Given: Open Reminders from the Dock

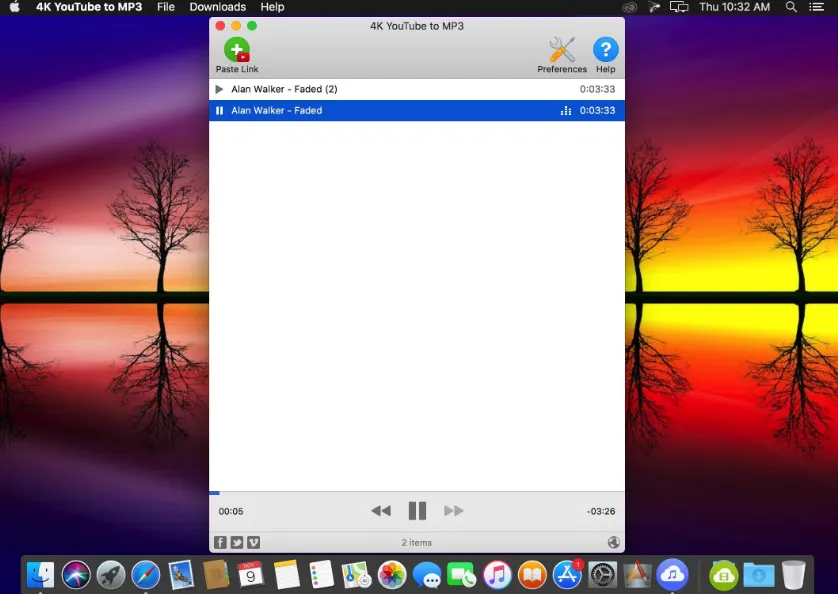Looking at the screenshot, I should point(321,575).
